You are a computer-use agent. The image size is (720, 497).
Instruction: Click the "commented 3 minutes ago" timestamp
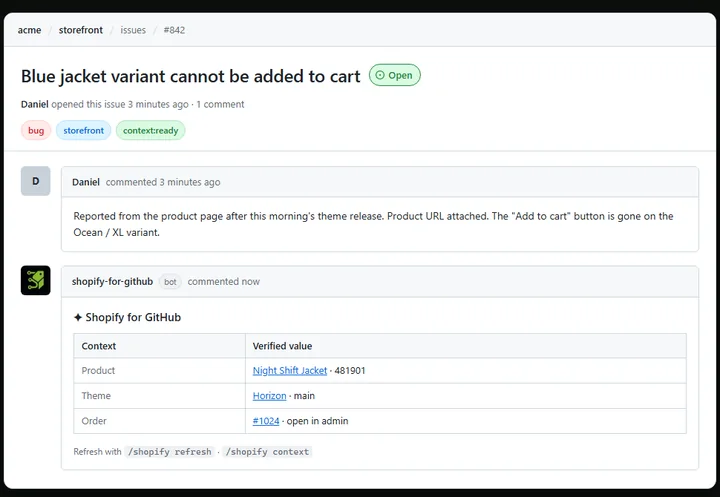(163, 182)
